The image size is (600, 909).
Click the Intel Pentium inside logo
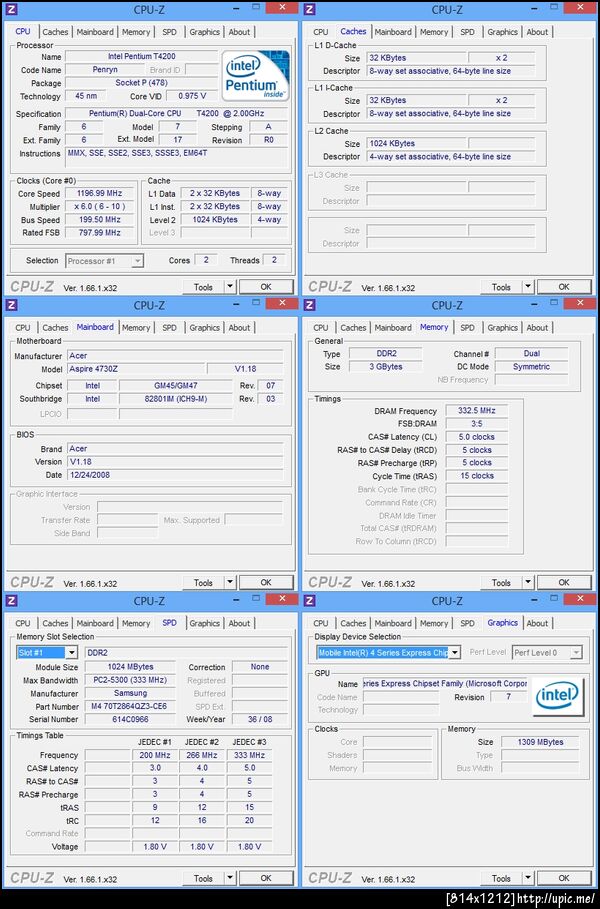pyautogui.click(x=256, y=75)
